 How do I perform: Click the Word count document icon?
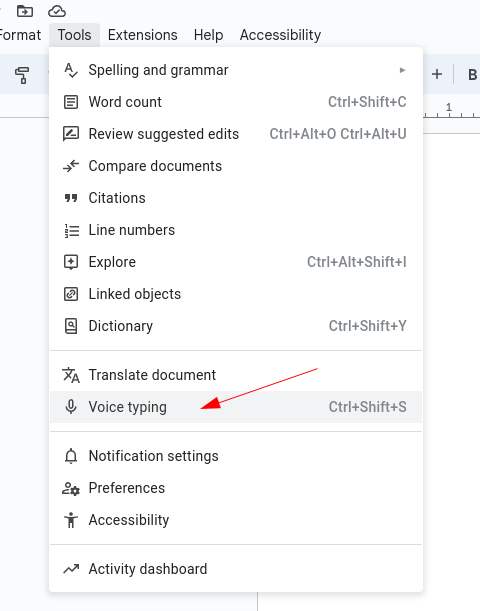71,102
